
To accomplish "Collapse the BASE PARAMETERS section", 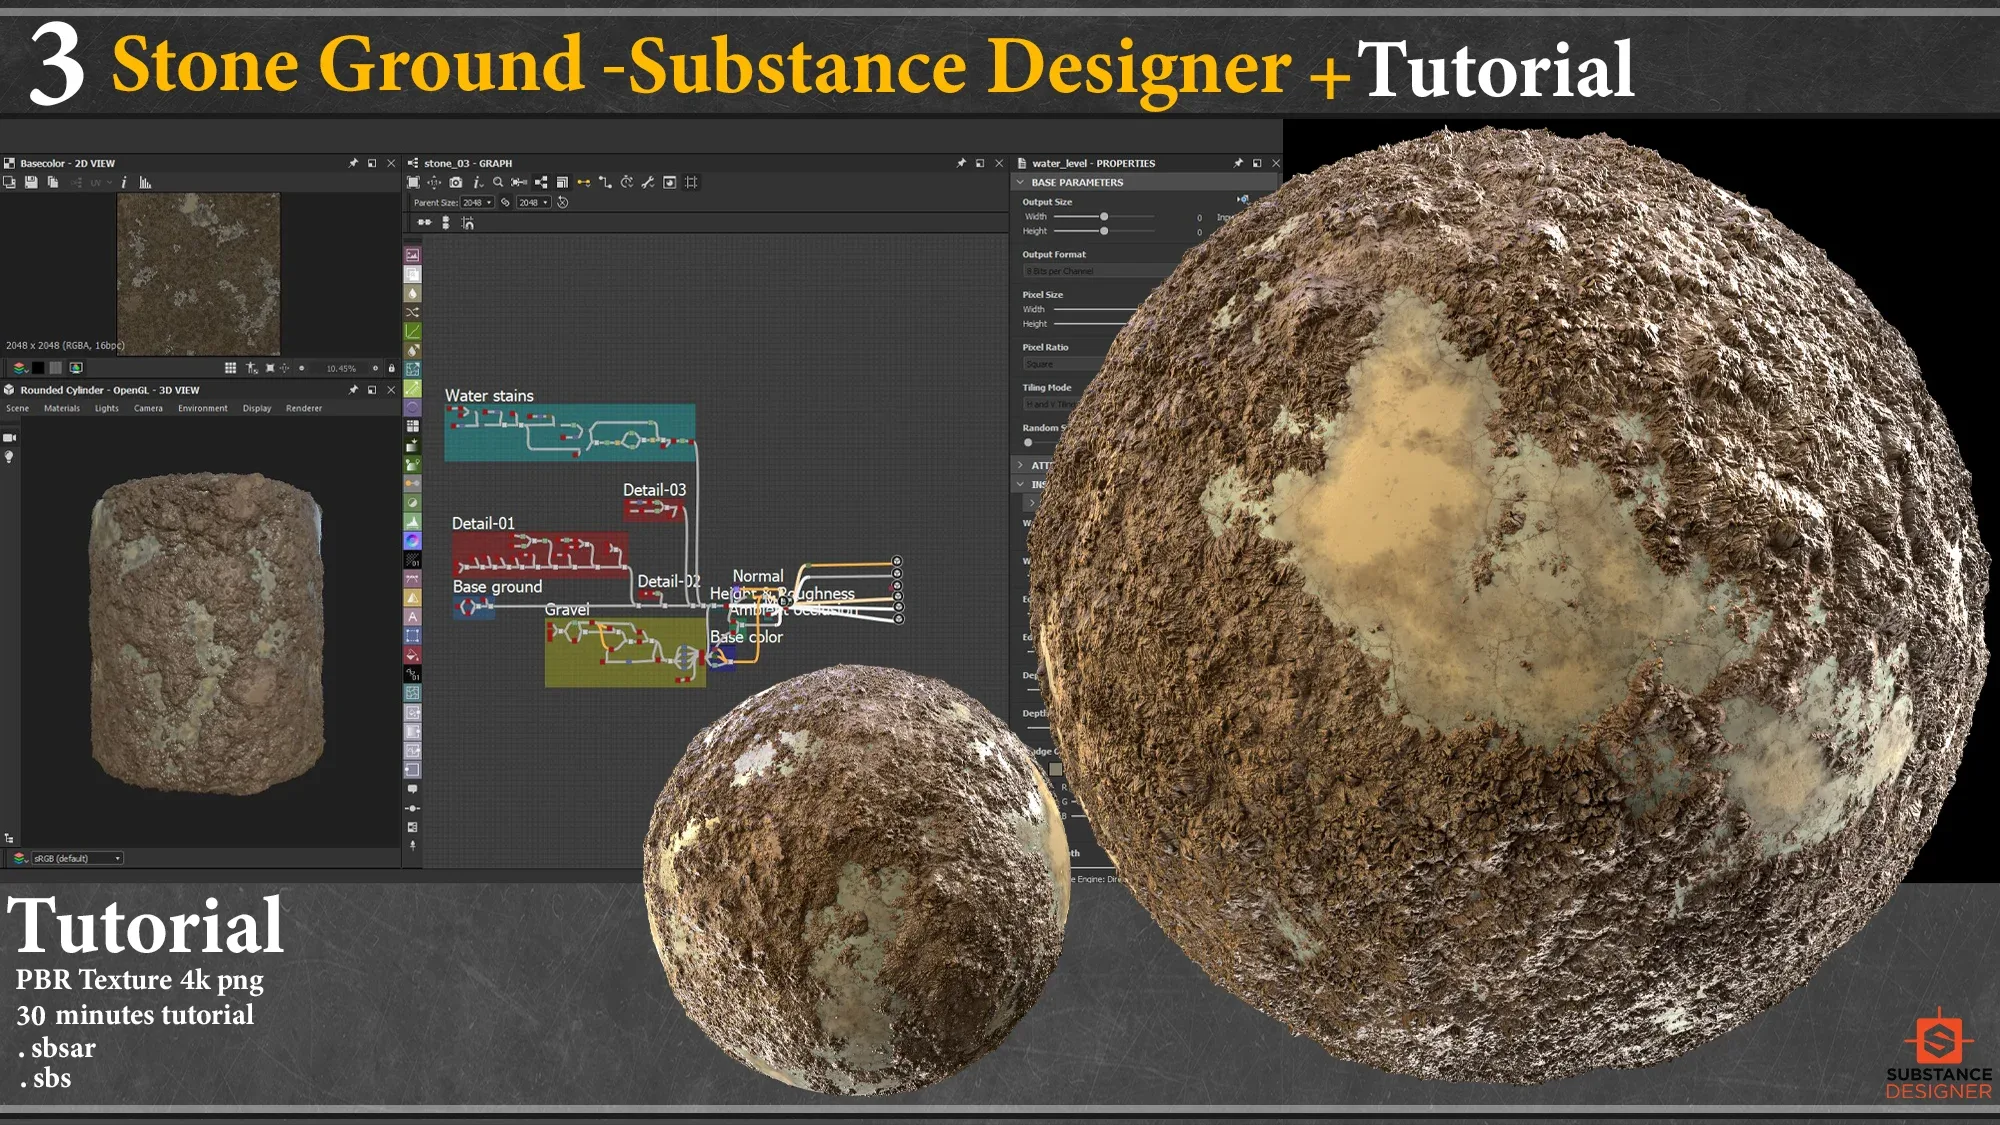I will (1020, 182).
